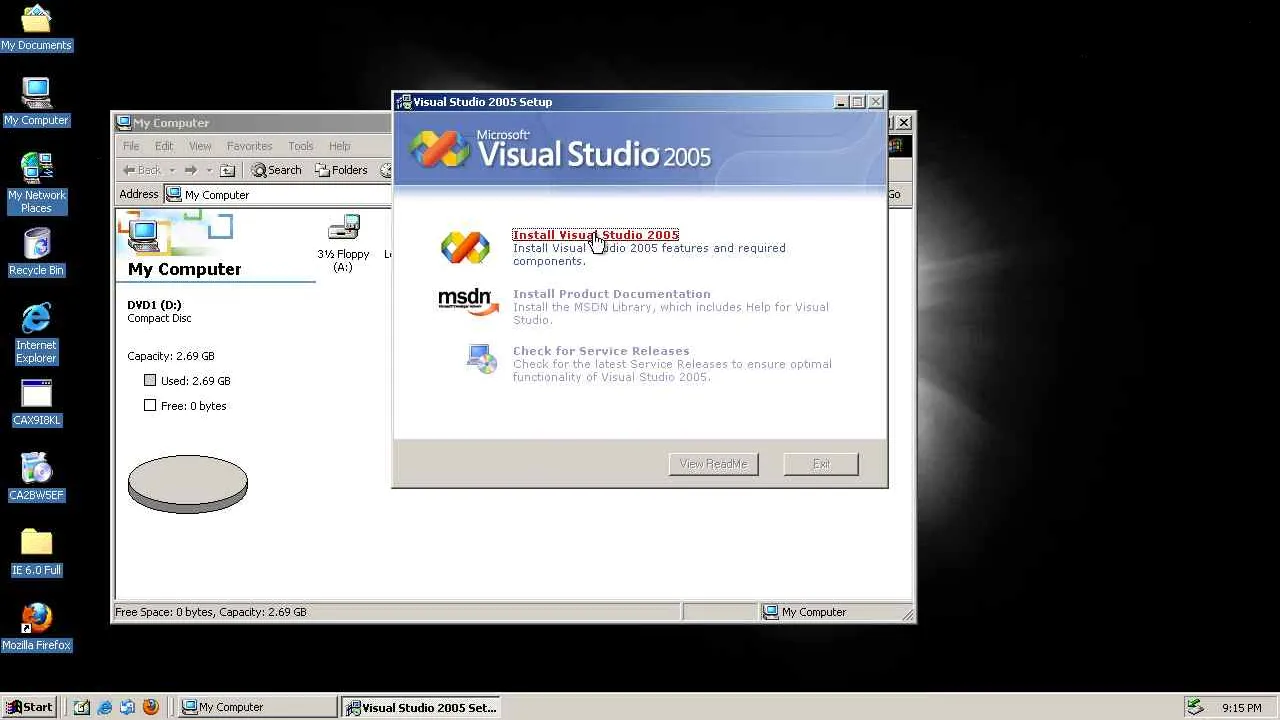Viewport: 1280px width, 720px height.
Task: Open My Documents desktop icon
Action: click(36, 28)
